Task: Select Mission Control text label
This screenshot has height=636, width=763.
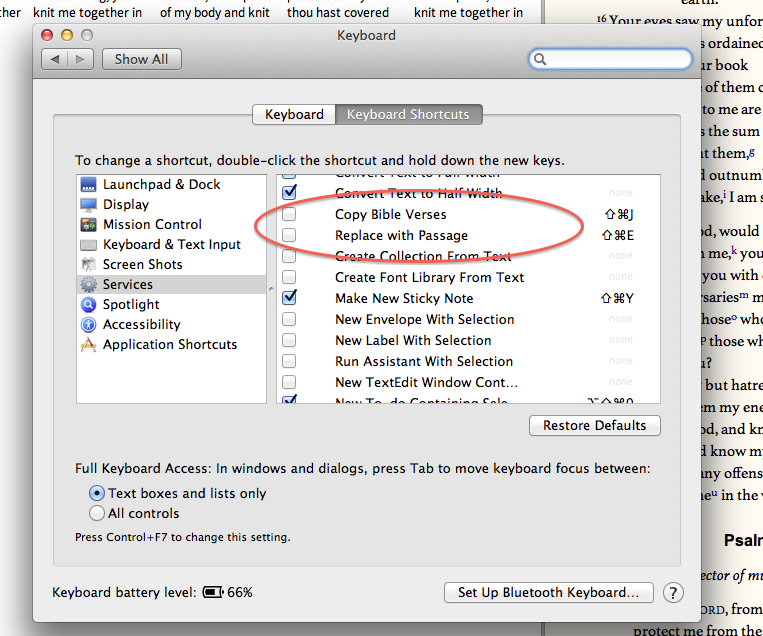Action: pyautogui.click(x=152, y=224)
